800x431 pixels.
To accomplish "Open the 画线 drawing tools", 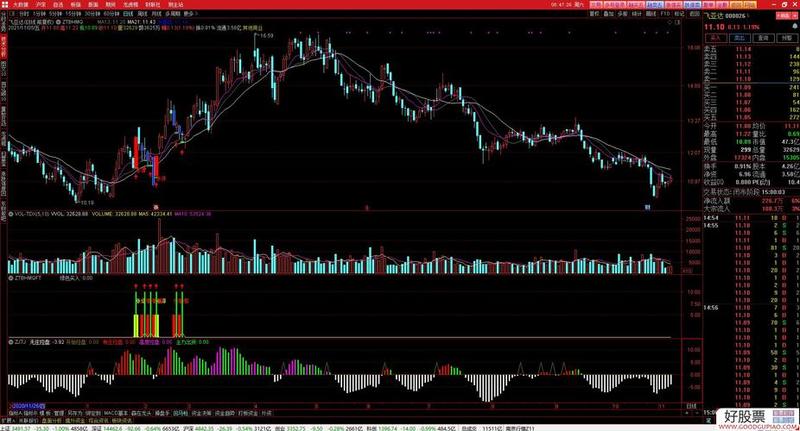I will tap(651, 14).
